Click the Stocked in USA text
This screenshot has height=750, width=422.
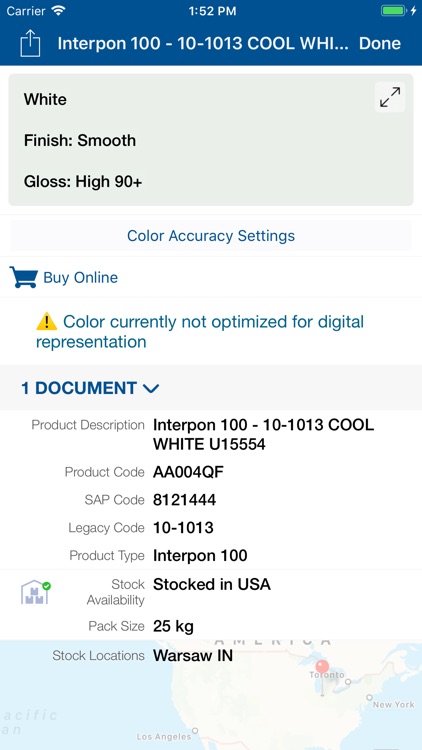(212, 584)
